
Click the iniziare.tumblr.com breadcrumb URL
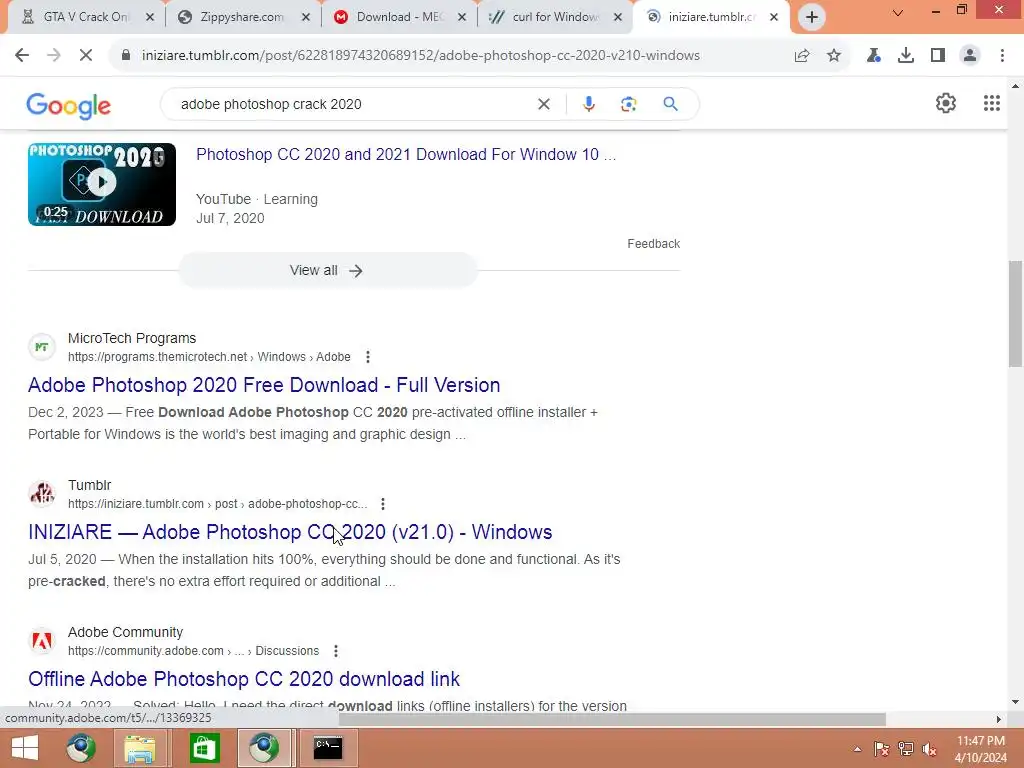[x=217, y=504]
